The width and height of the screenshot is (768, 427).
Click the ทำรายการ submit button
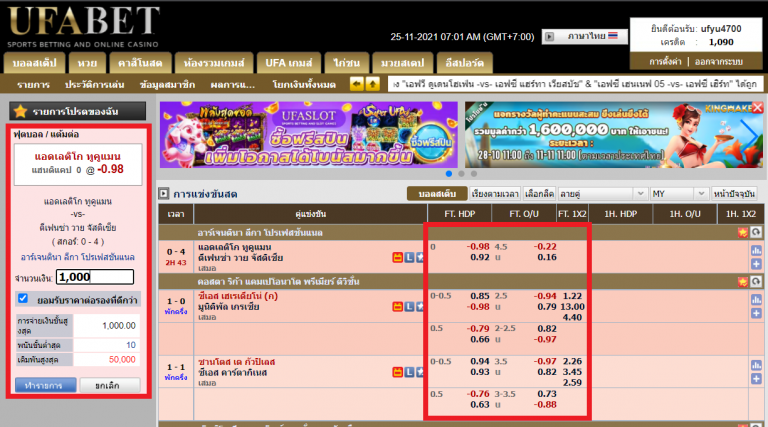46,385
